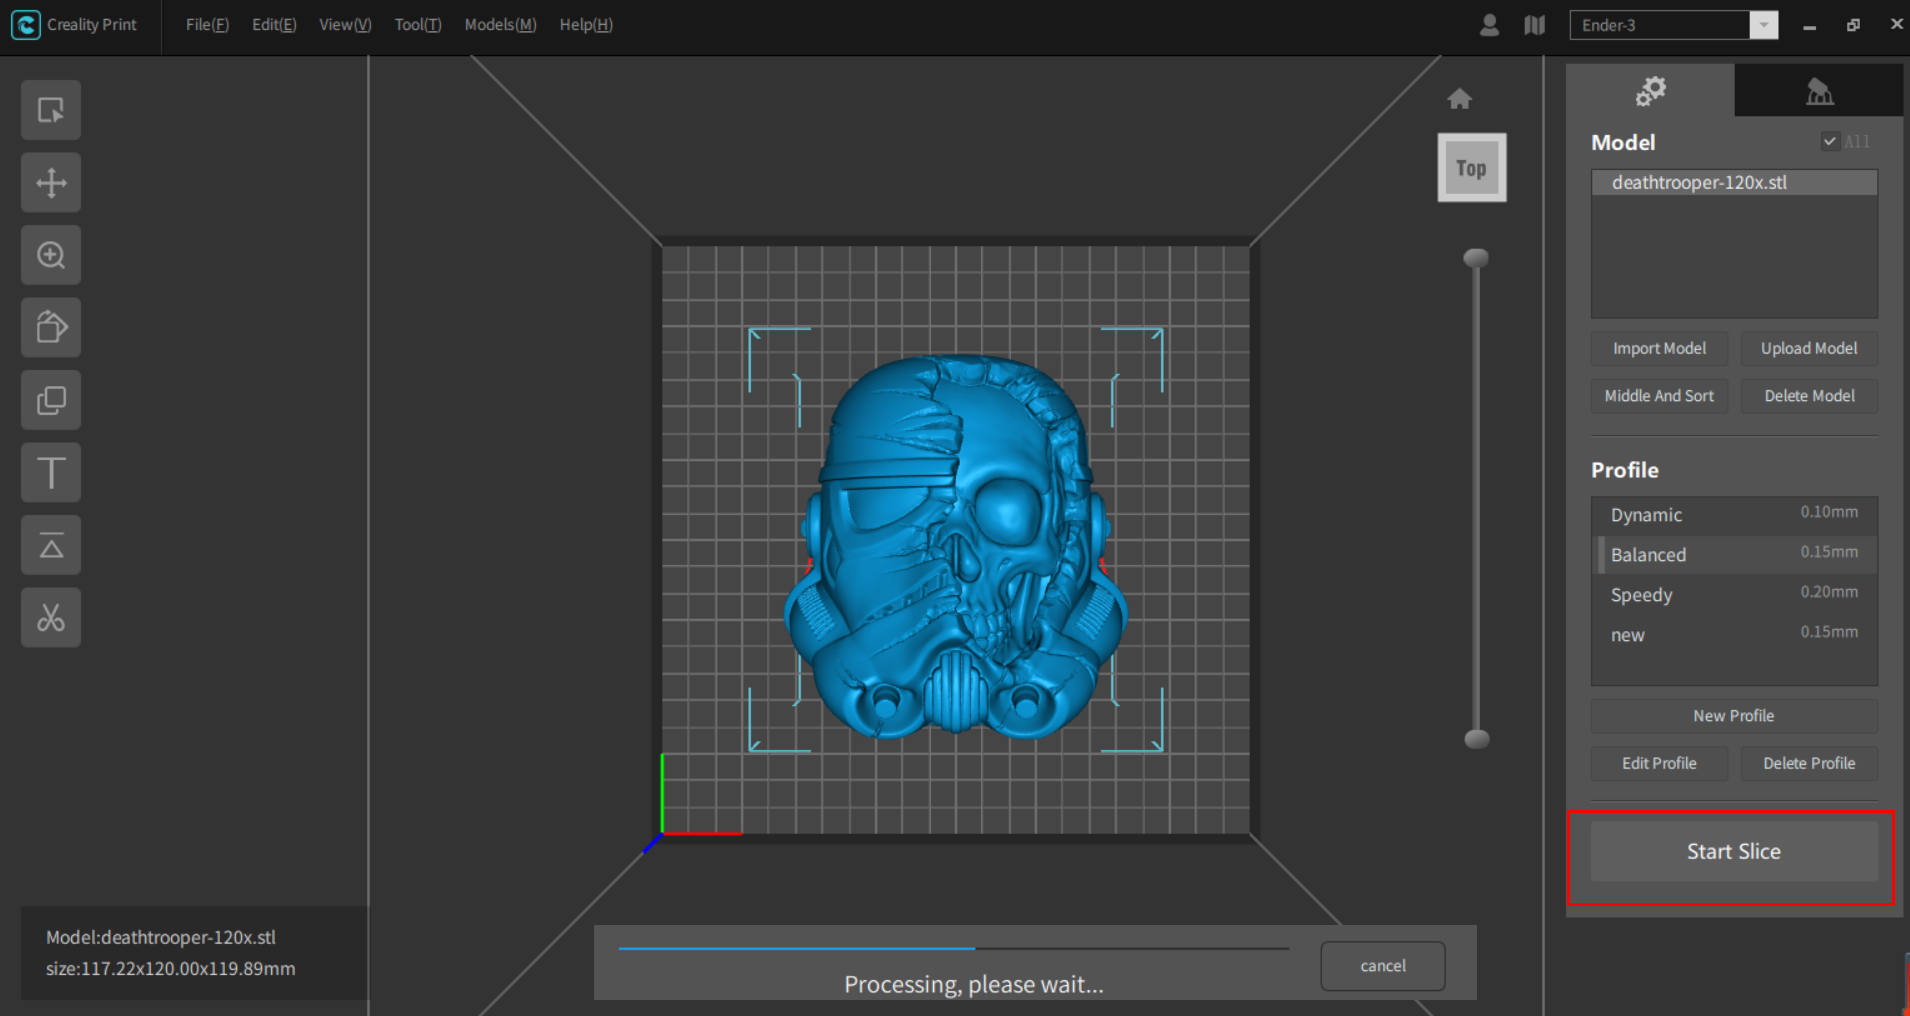This screenshot has width=1910, height=1016.
Task: Activate the Scale tool
Action: 51,255
